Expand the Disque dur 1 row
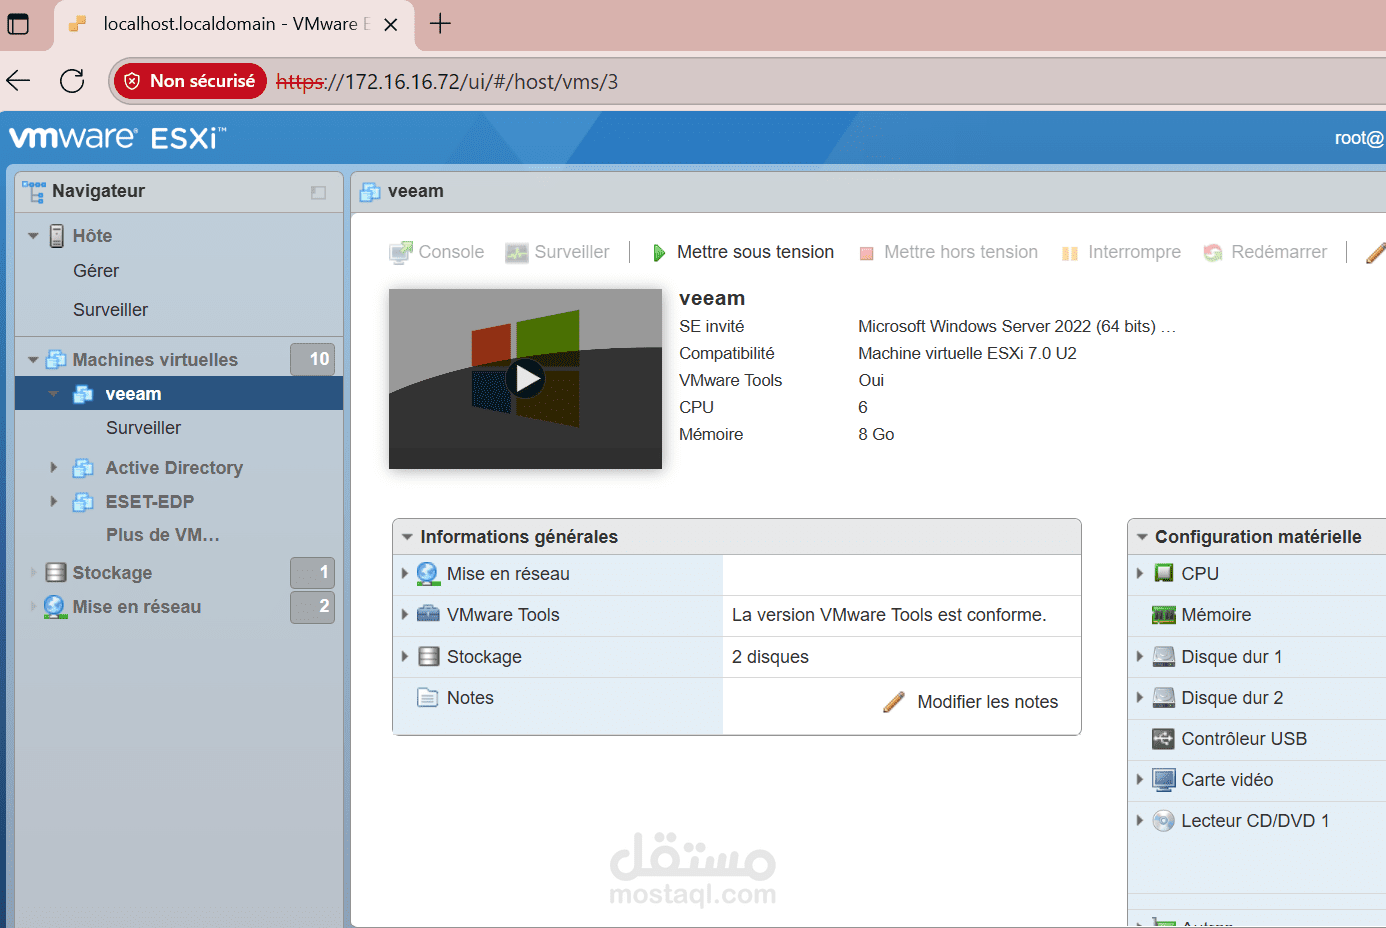Viewport: 1386px width, 928px height. pyautogui.click(x=1140, y=657)
